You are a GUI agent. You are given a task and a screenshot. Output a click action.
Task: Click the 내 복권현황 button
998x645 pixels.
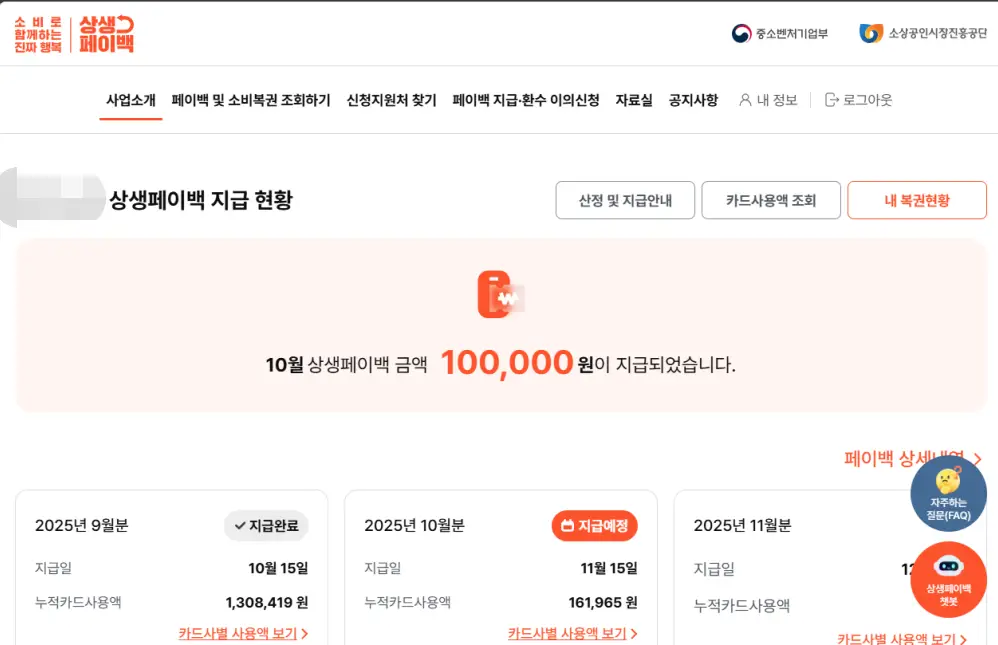[917, 200]
